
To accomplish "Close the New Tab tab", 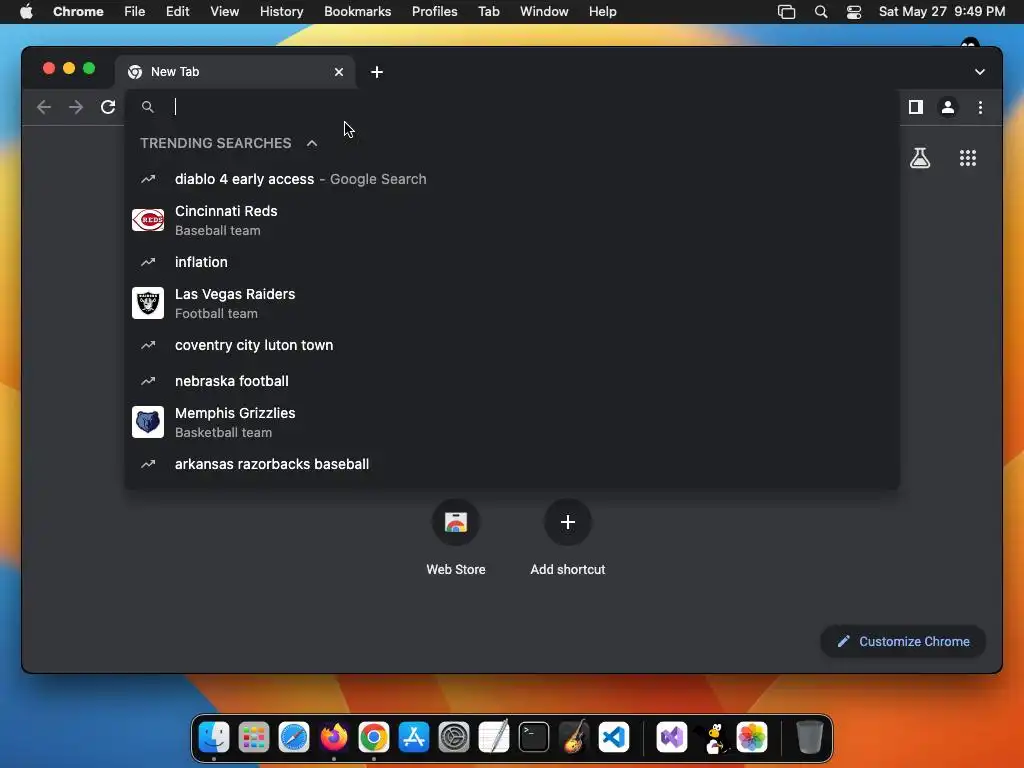I will tap(339, 72).
